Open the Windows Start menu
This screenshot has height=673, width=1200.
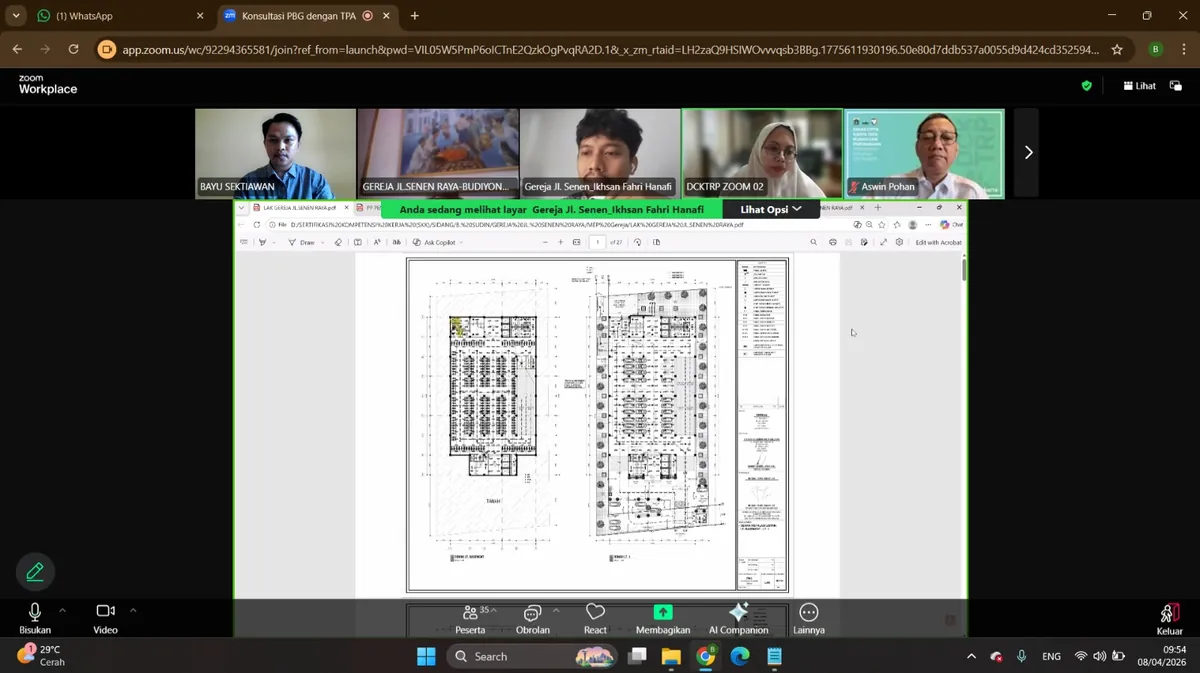(x=426, y=656)
